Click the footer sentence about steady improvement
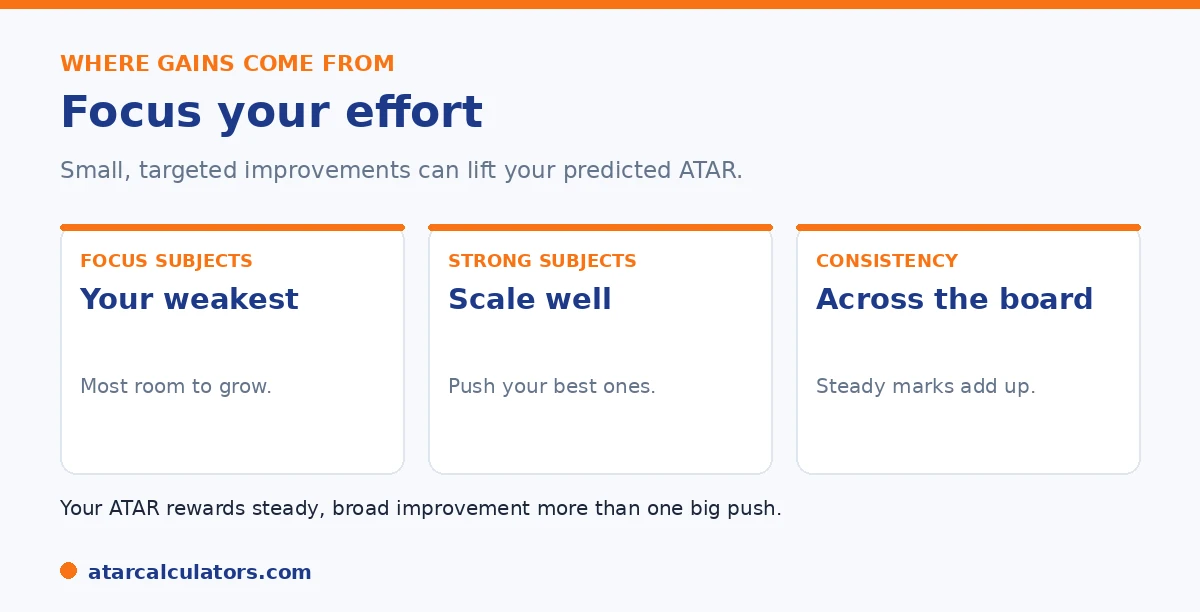Screen dimensions: 1200x612 coord(421,508)
